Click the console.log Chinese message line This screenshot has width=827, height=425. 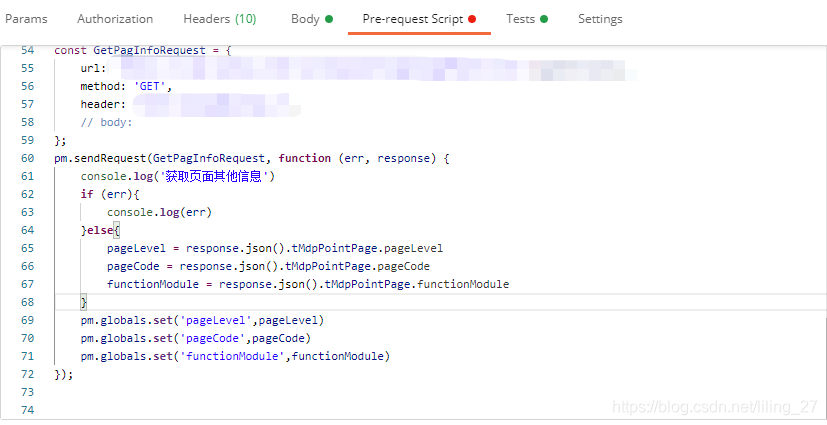[x=178, y=176]
